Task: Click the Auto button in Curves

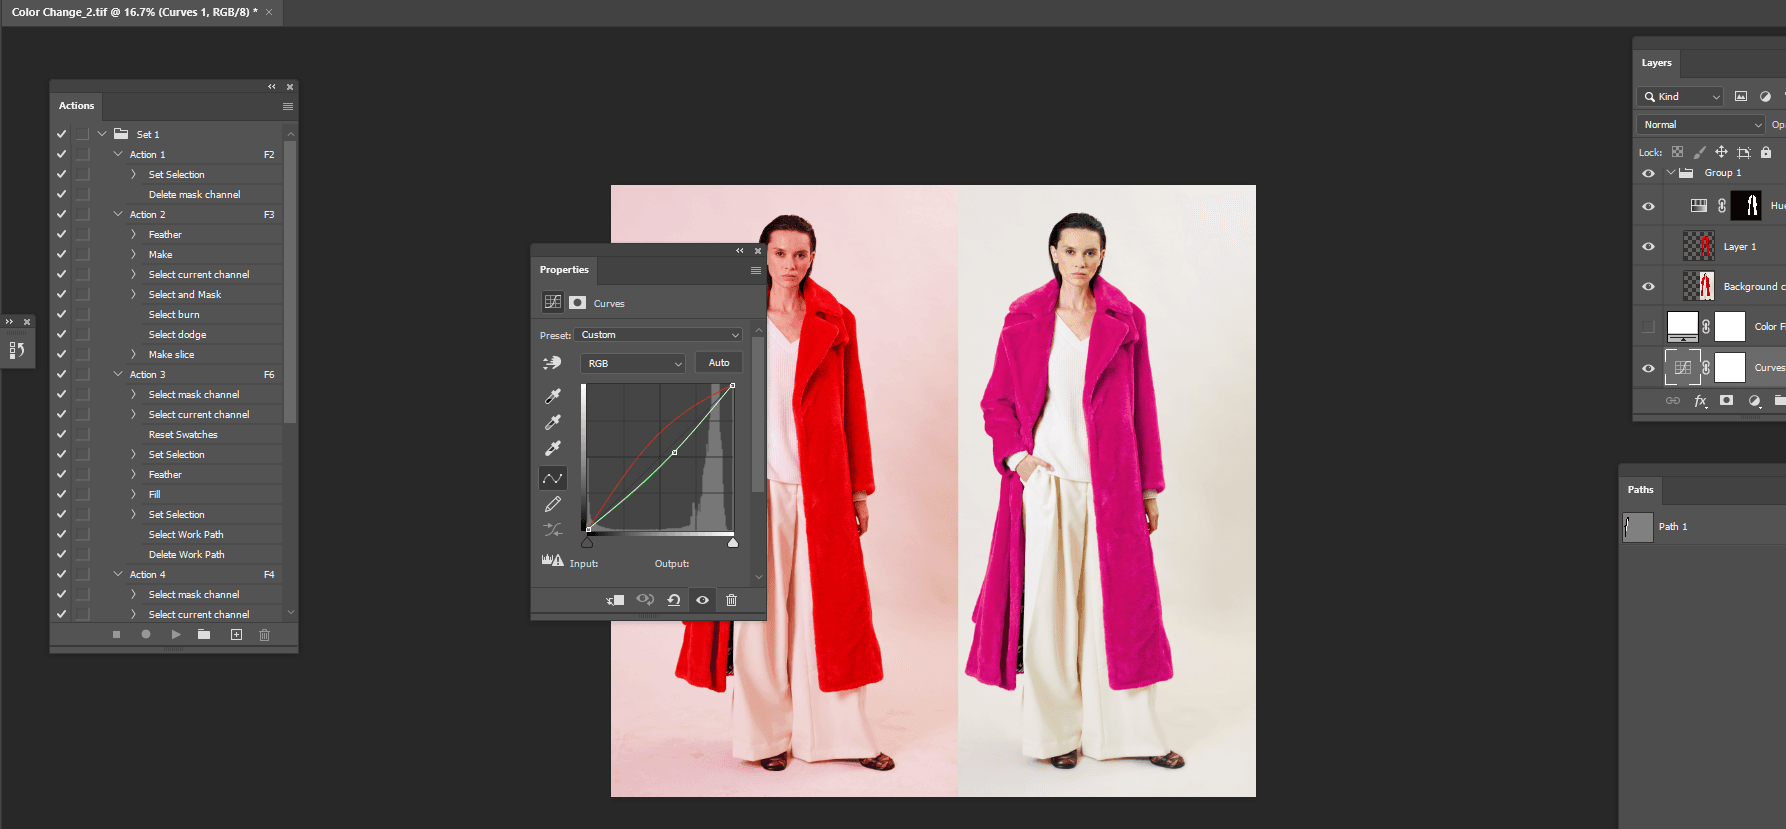Action: [x=719, y=363]
